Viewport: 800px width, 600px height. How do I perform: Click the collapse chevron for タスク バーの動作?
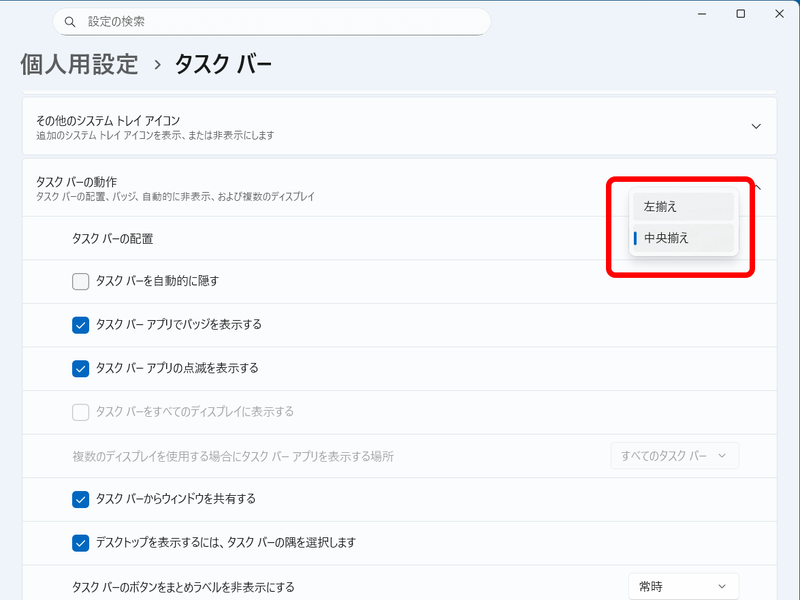click(757, 185)
